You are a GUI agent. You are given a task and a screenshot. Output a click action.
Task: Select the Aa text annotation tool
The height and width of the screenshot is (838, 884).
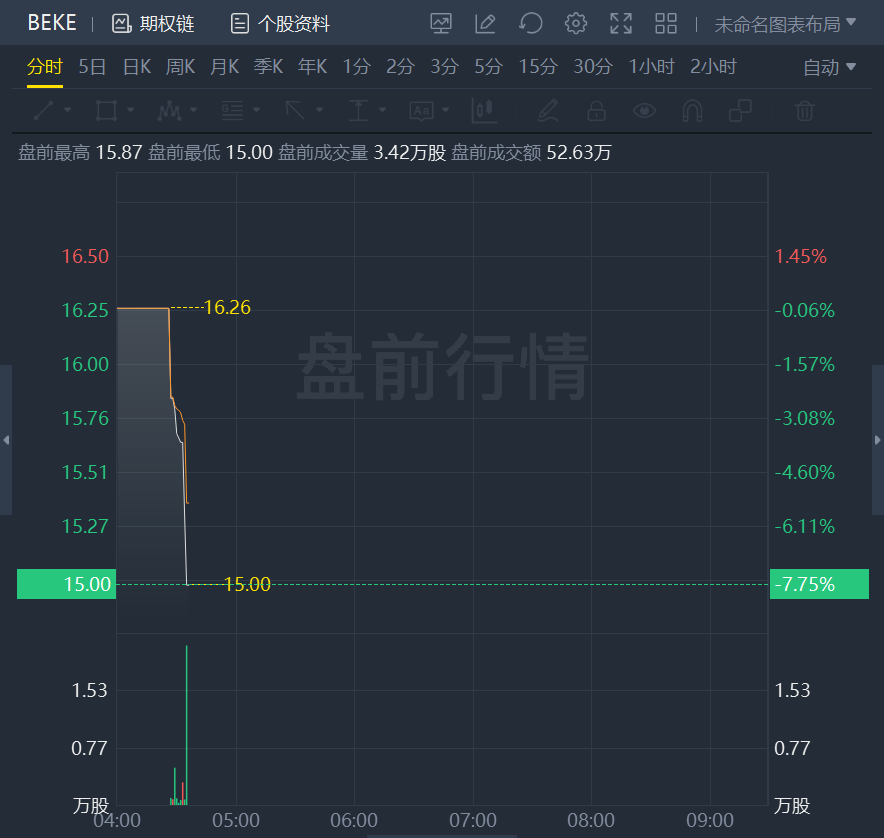[421, 111]
